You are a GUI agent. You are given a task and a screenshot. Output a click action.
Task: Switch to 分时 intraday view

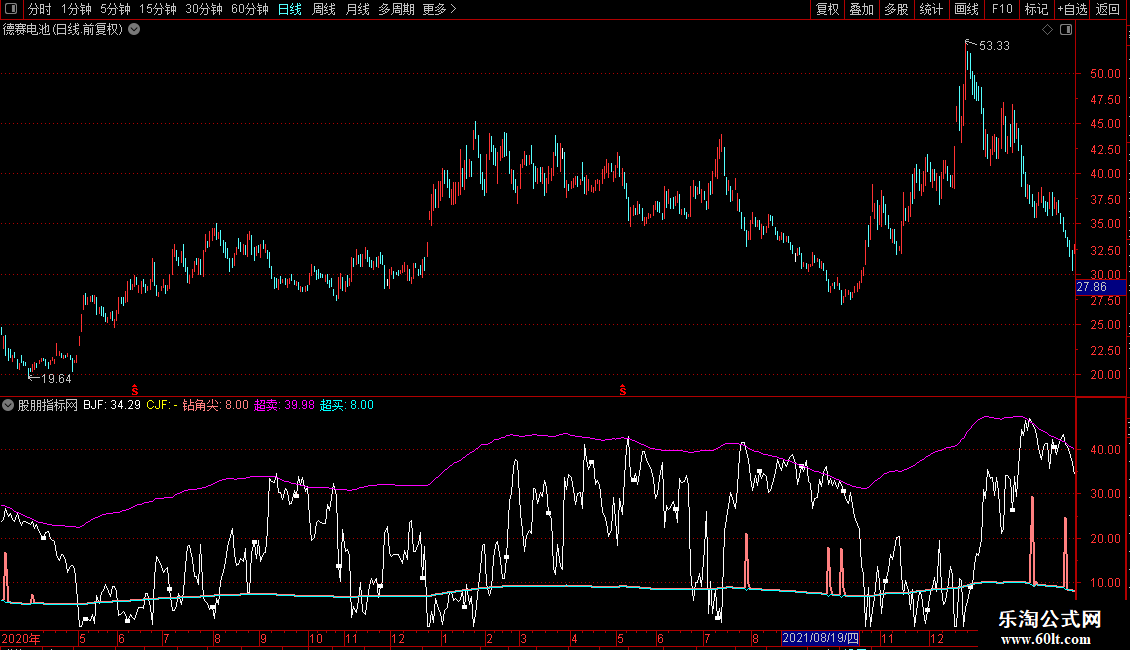pos(40,9)
